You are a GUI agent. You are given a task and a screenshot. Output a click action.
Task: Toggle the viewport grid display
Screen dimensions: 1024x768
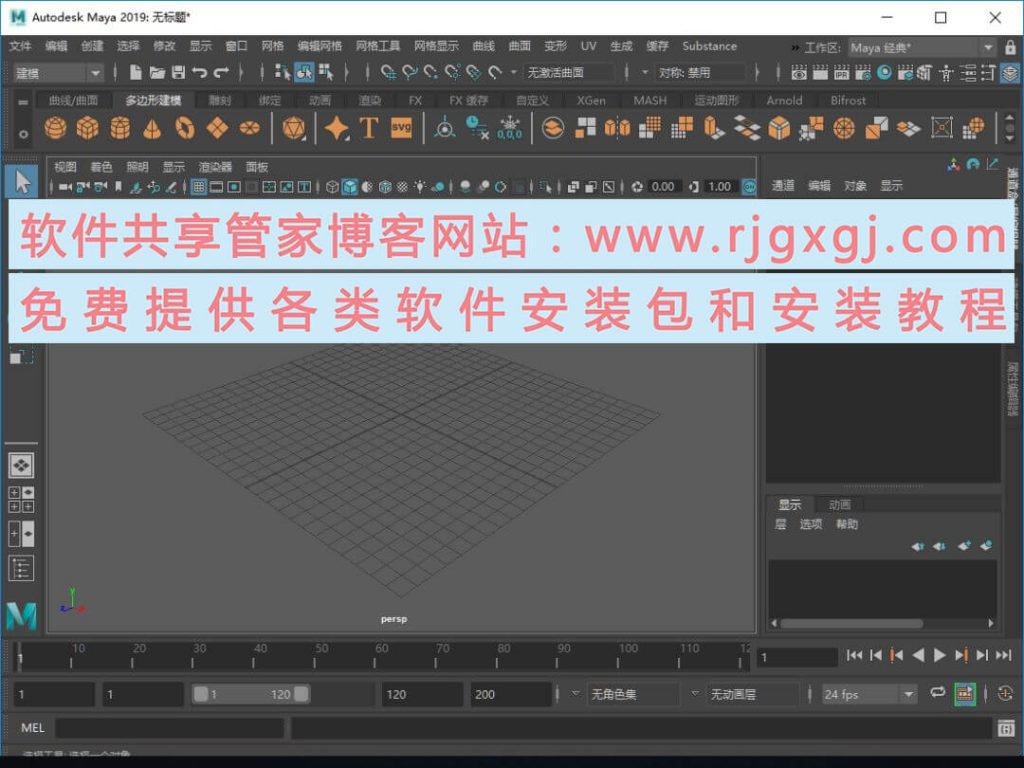pos(199,187)
